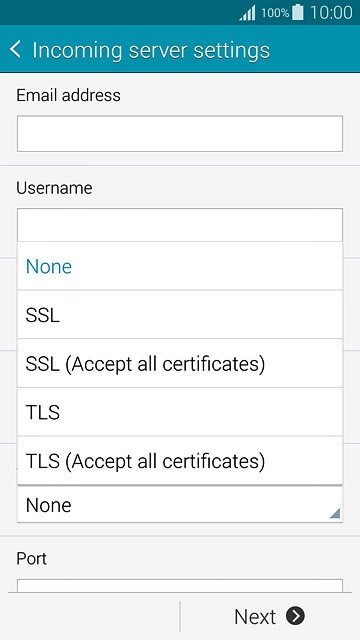The width and height of the screenshot is (360, 640).
Task: Tap the dropdown triangle on security field
Action: 335,513
